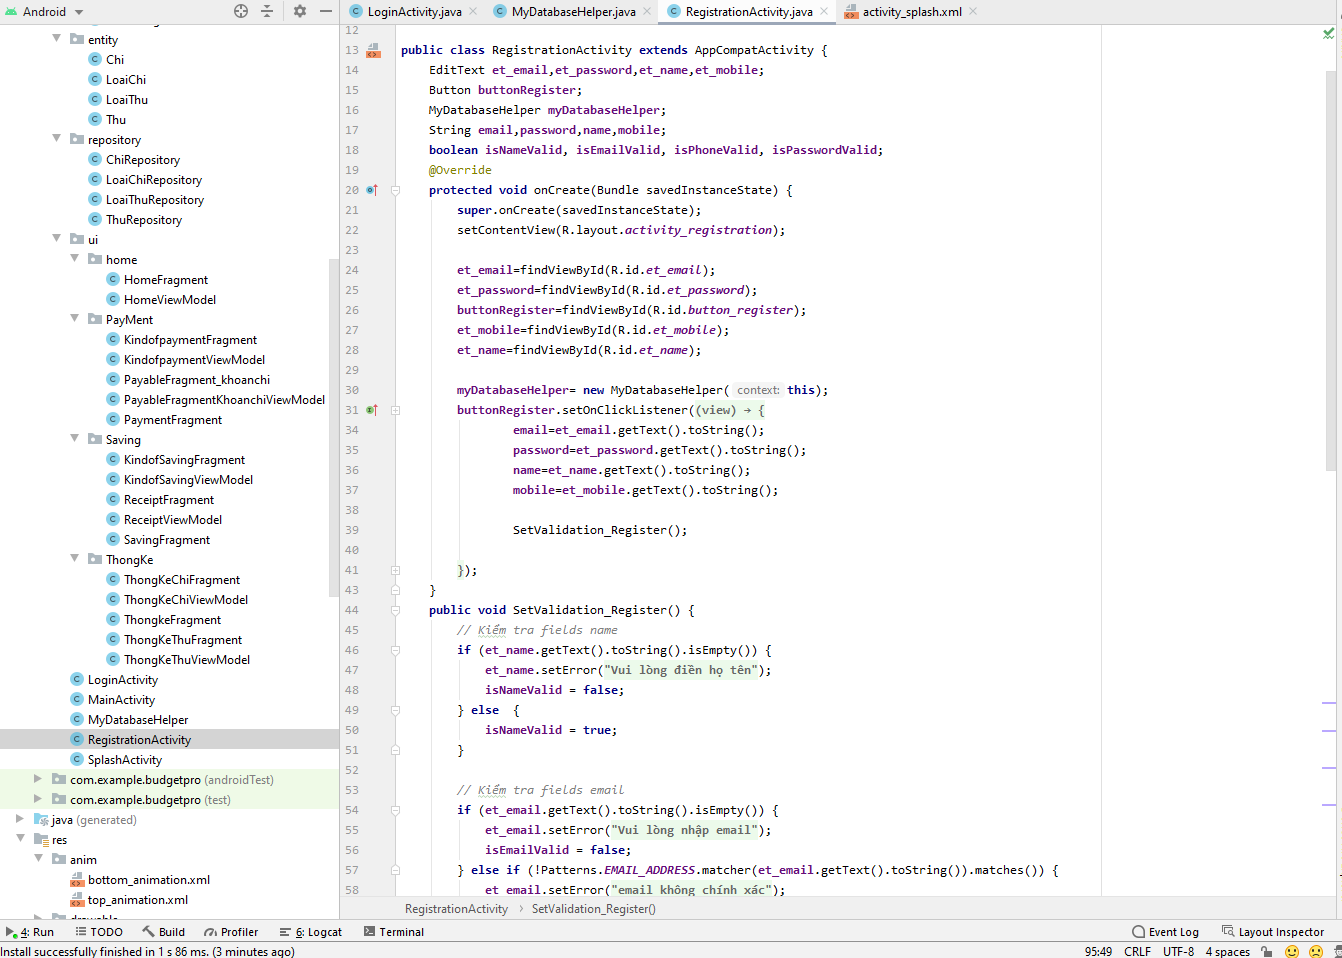Click SetValidation_Register() breadcrumb
The height and width of the screenshot is (958, 1342).
[x=594, y=909]
